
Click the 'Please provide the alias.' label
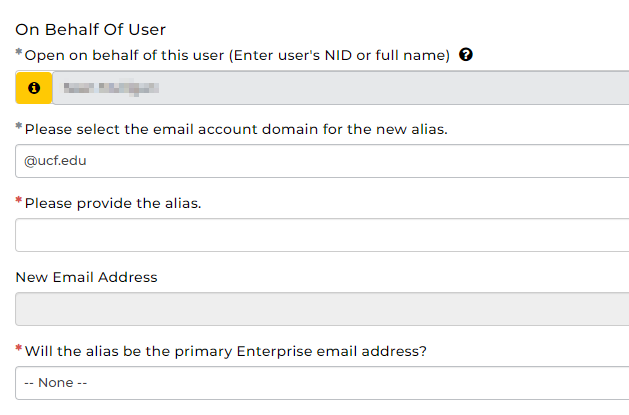click(x=113, y=203)
